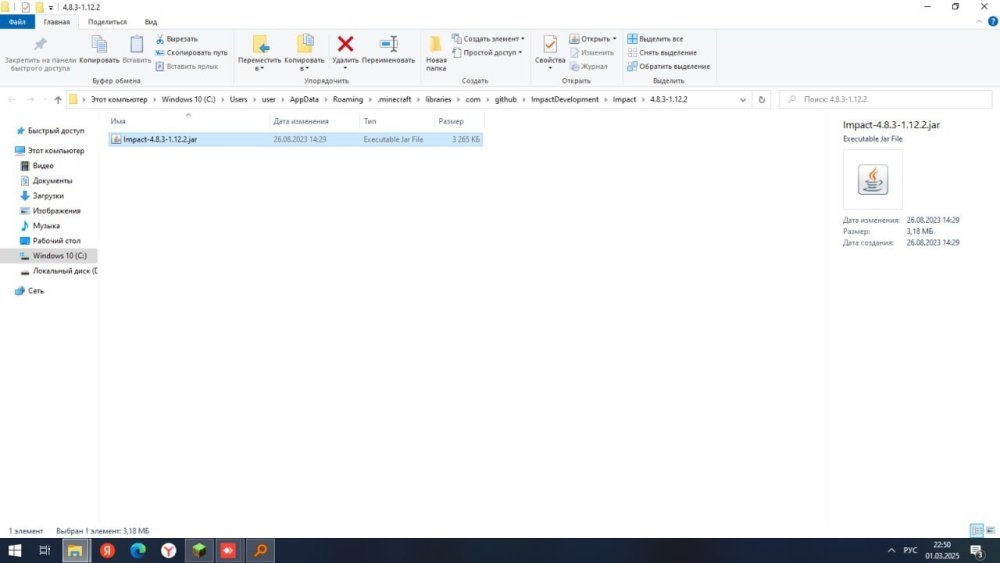
Task: Open Изображения in the sidebar
Action: [50, 210]
